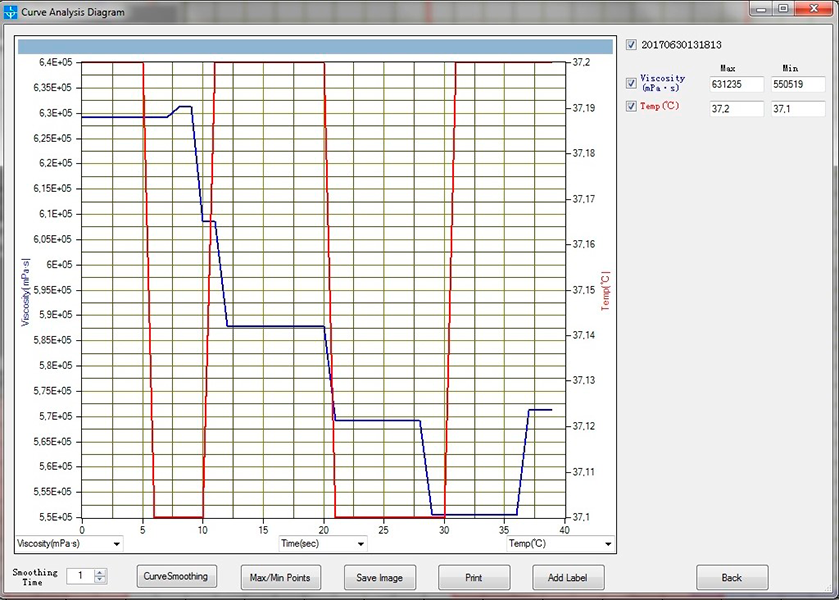Screen dimensions: 839x600
Task: Open the Temp(°C) right axis dropdown
Action: point(606,544)
